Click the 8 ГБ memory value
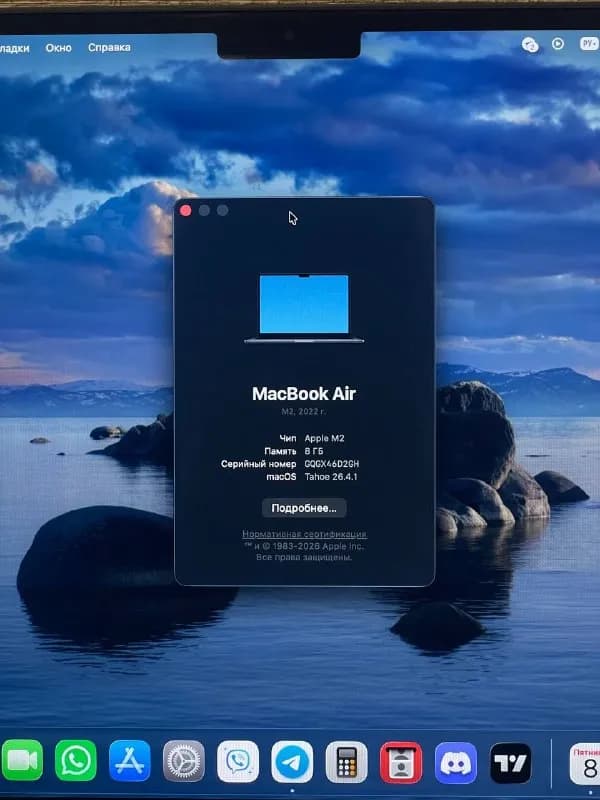Screen dimensions: 600x800 tap(314, 451)
